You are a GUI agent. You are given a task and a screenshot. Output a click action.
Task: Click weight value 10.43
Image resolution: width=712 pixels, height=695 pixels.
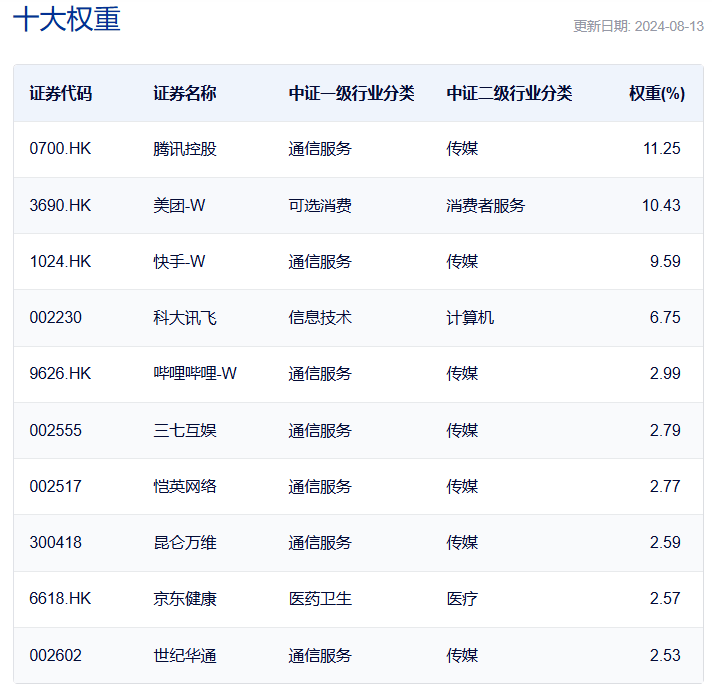tap(661, 206)
